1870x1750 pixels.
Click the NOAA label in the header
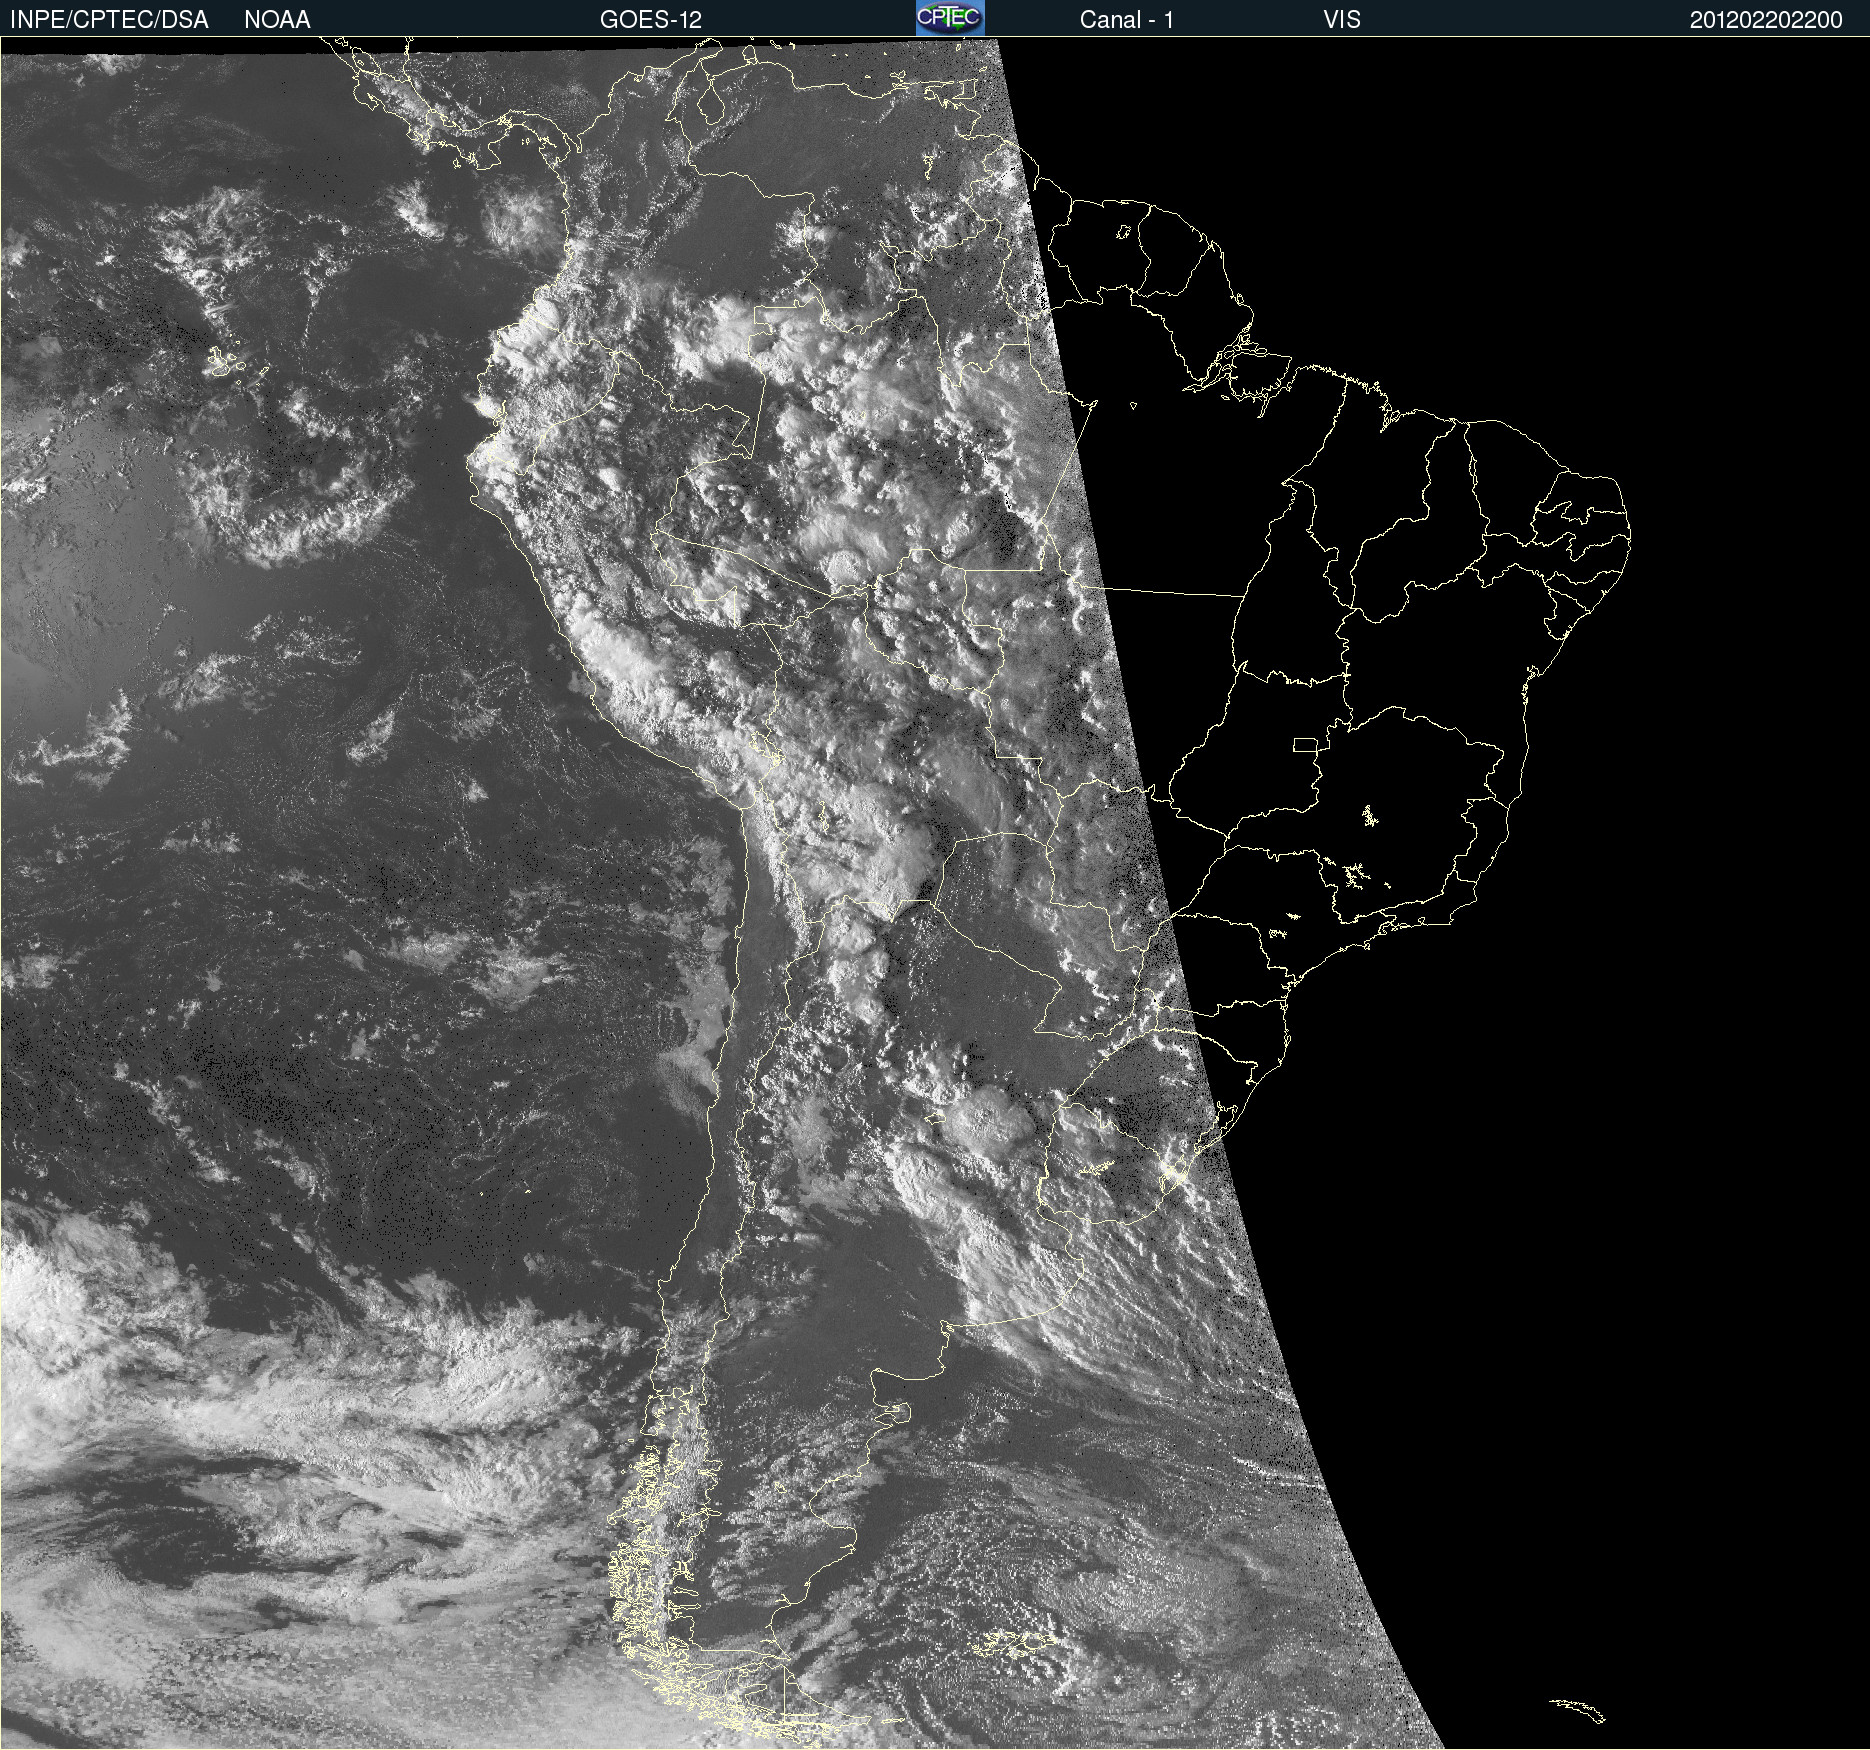click(x=277, y=20)
